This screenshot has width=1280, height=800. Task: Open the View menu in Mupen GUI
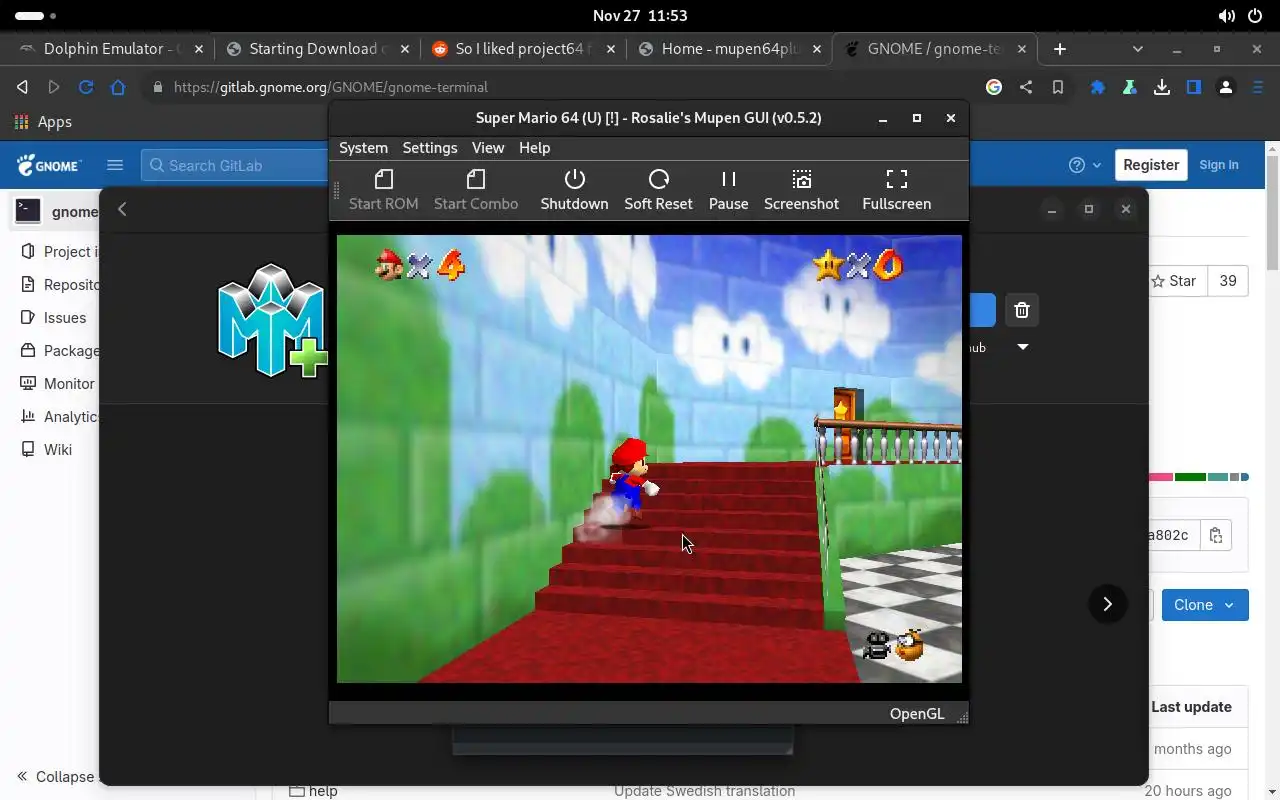[488, 147]
